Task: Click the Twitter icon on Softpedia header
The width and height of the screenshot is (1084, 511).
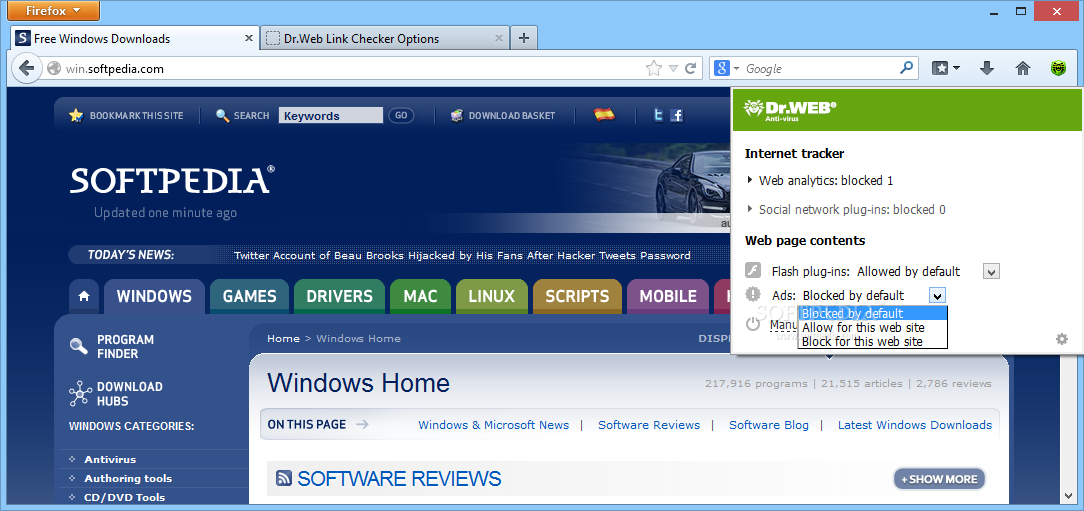Action: tap(659, 115)
